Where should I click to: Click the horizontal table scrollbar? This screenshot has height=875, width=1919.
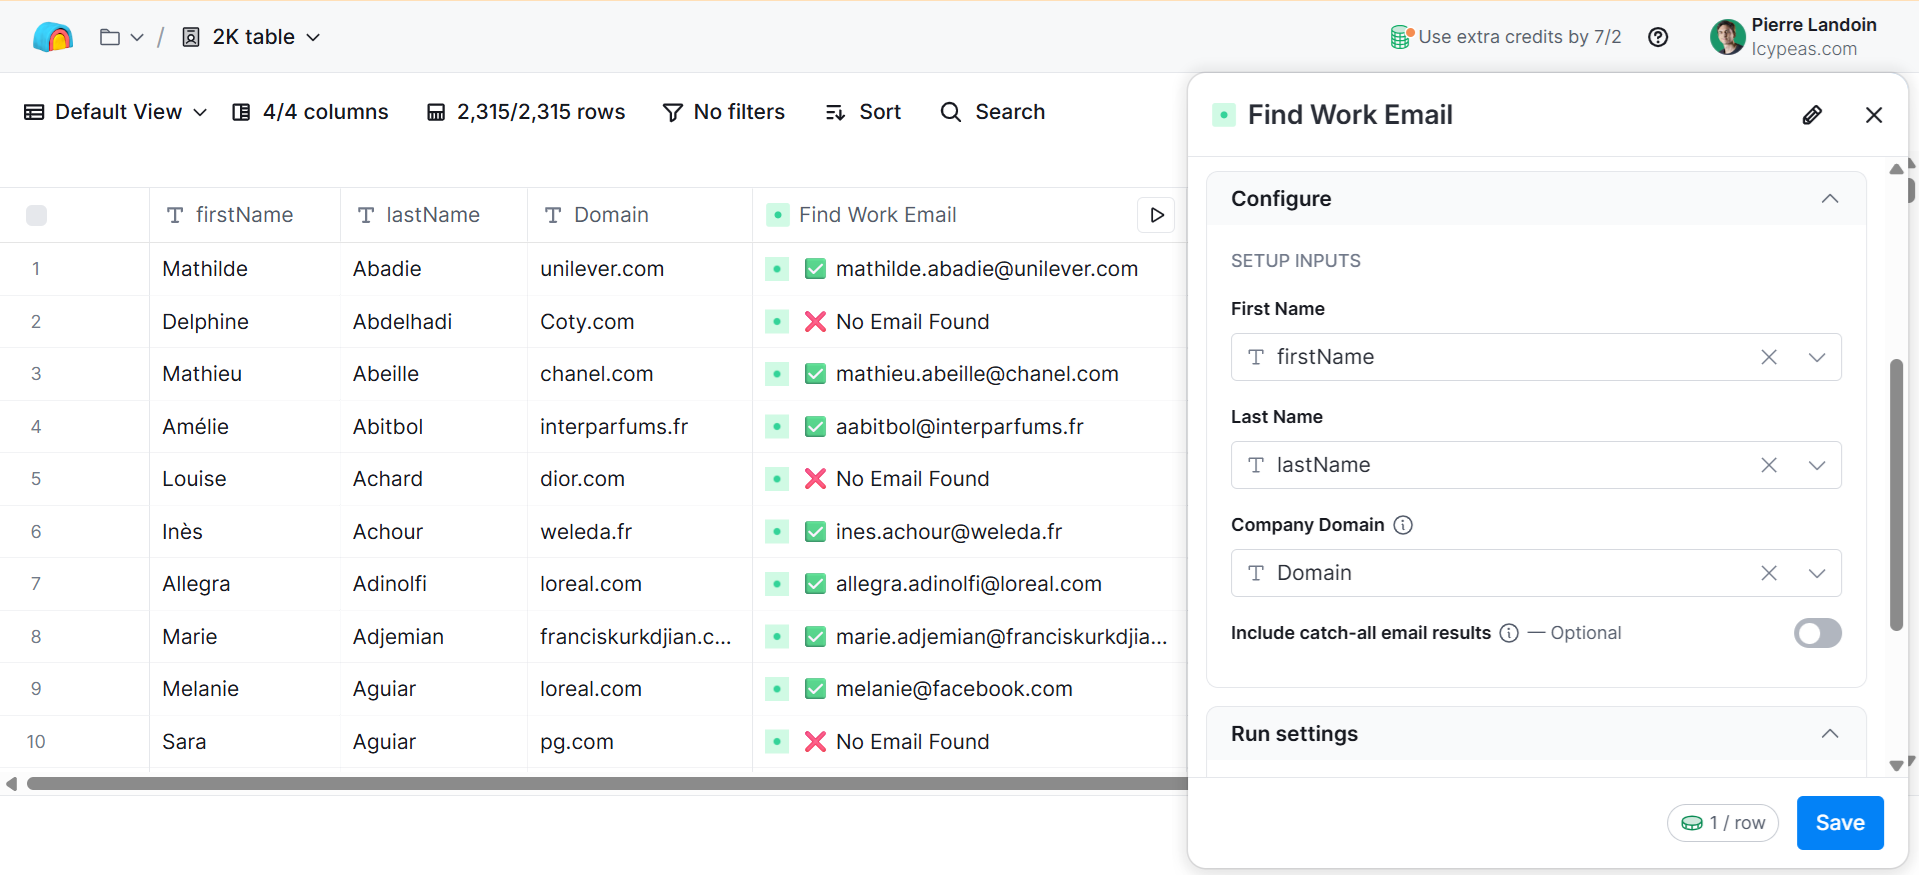[x=607, y=784]
